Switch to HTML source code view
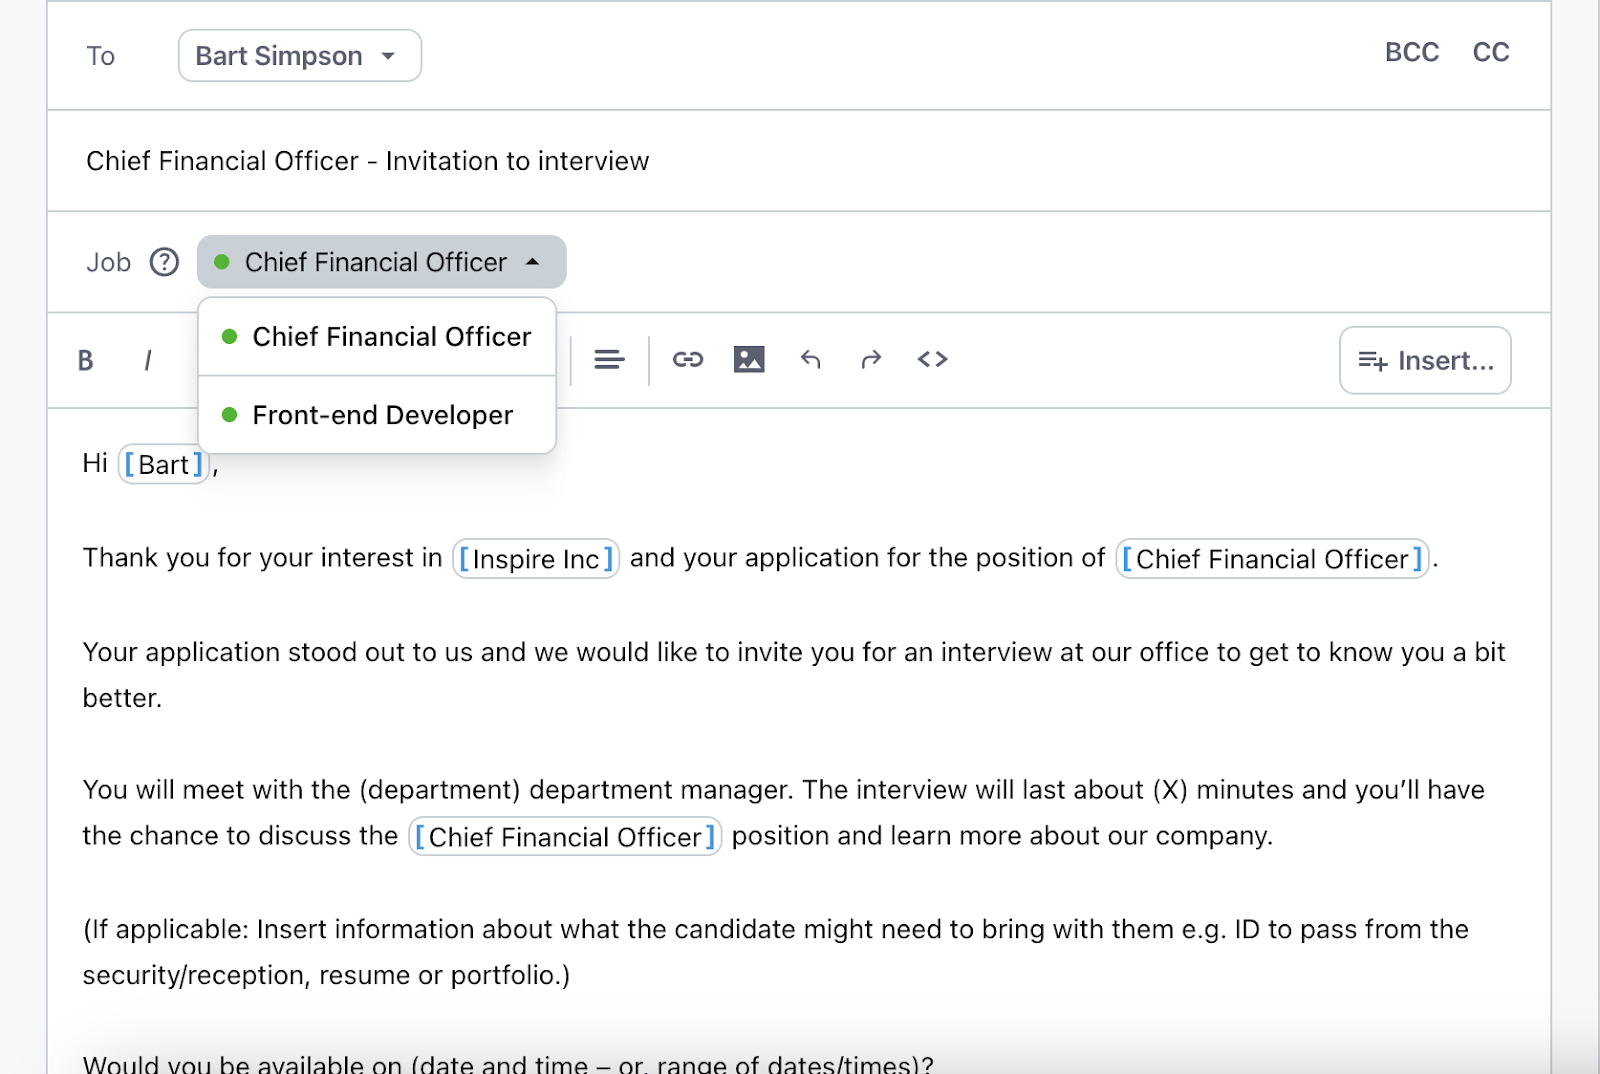This screenshot has height=1074, width=1600. 932,360
